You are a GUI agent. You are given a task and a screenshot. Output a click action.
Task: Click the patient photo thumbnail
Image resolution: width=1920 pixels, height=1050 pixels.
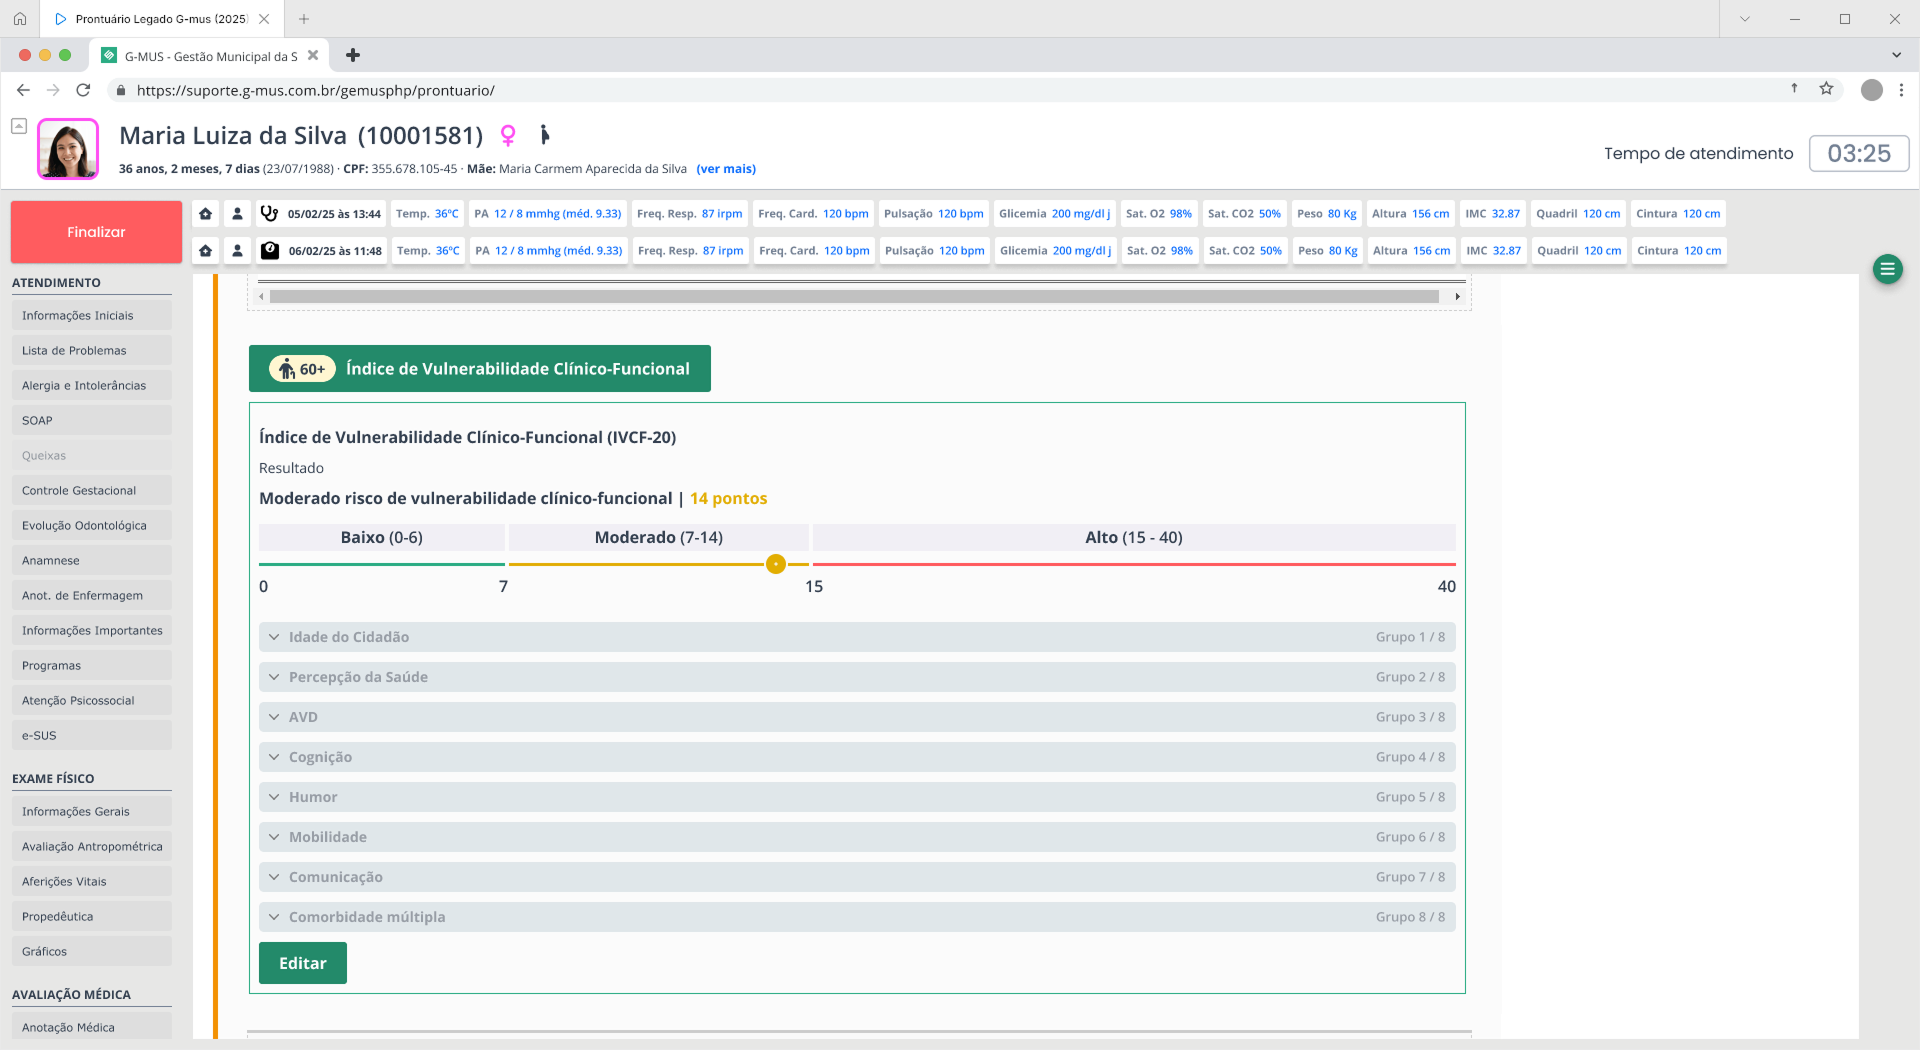point(68,149)
